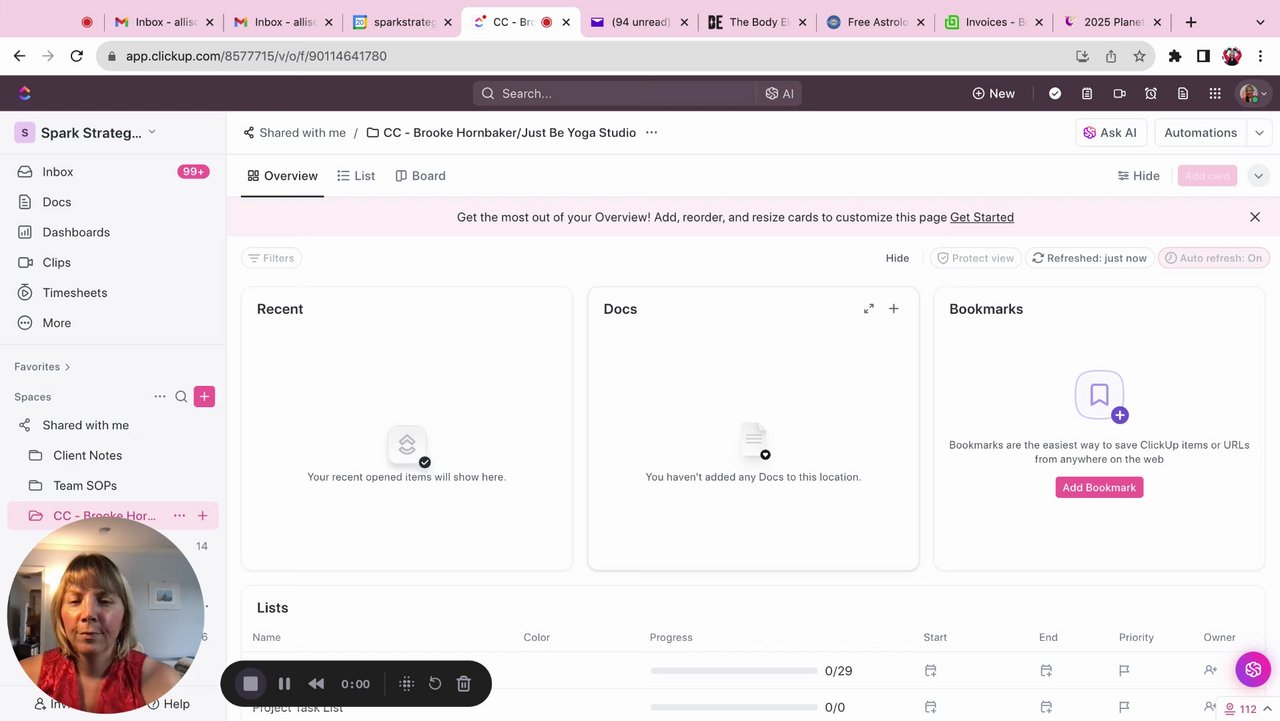Screen dimensions: 1280x721
Task: Add item to CC - Brooke Hor... folder
Action: coord(202,516)
